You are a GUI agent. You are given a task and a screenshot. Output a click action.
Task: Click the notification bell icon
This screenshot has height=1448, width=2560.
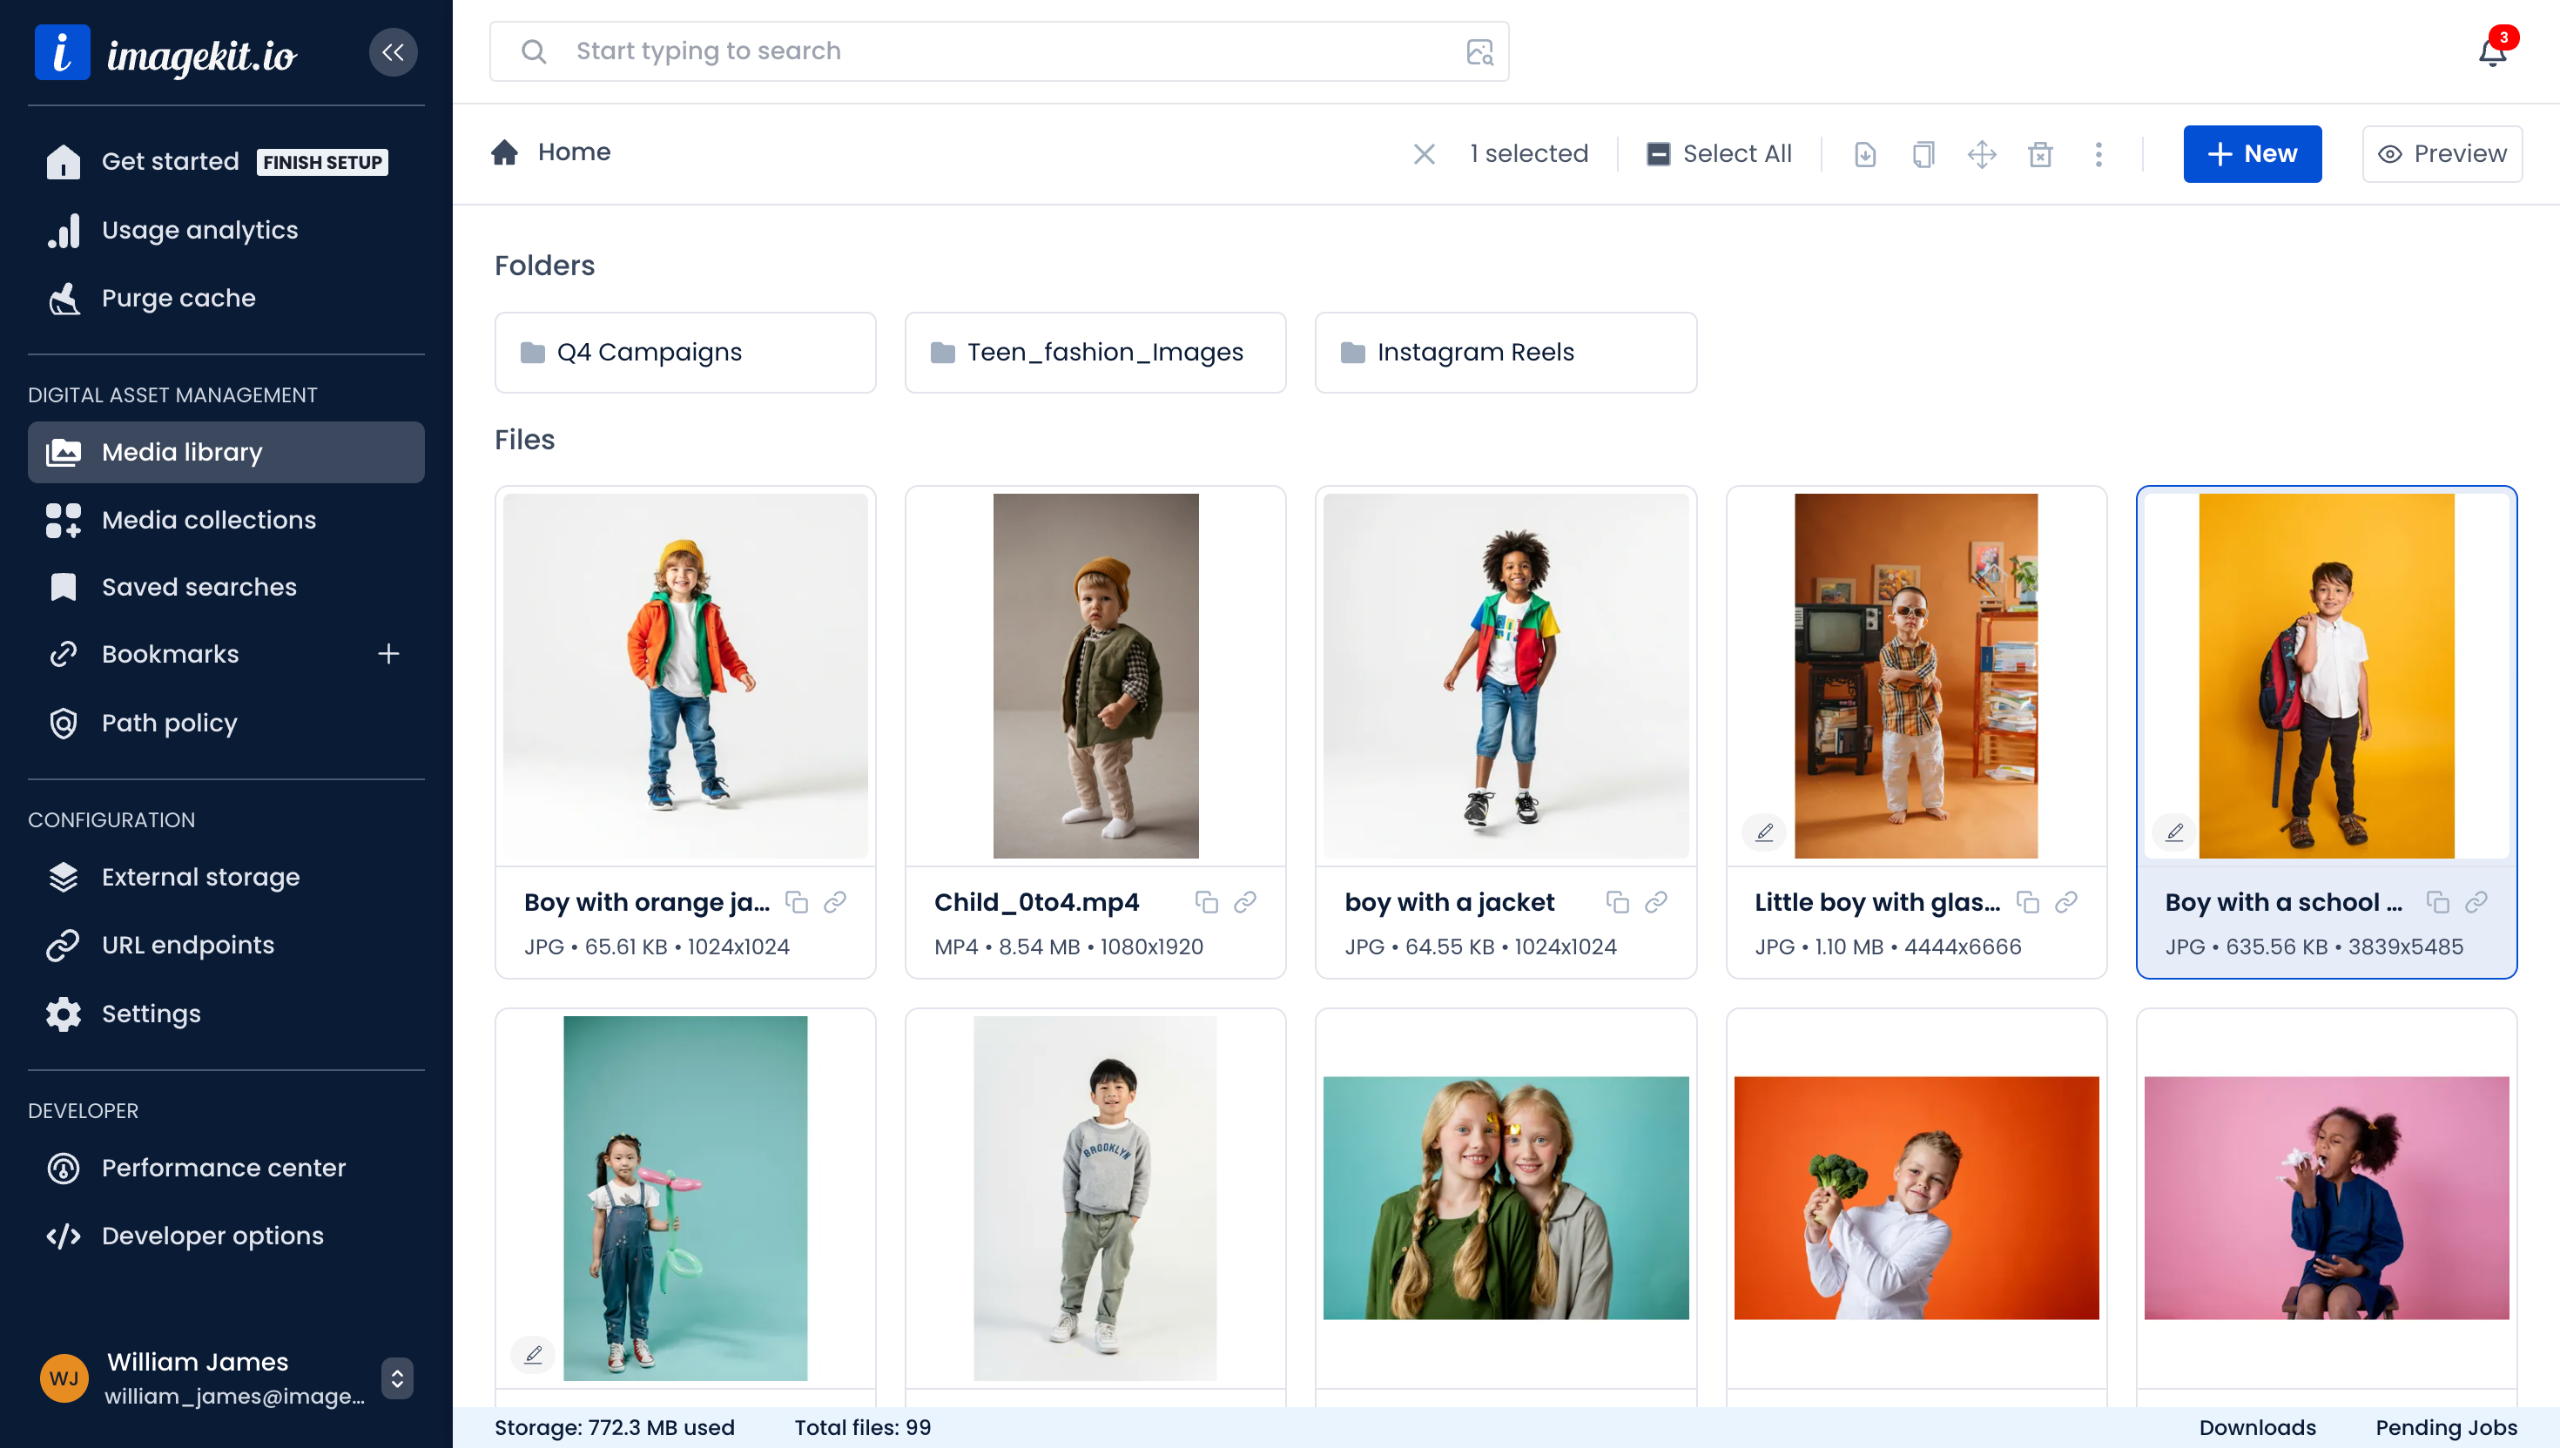click(2492, 52)
